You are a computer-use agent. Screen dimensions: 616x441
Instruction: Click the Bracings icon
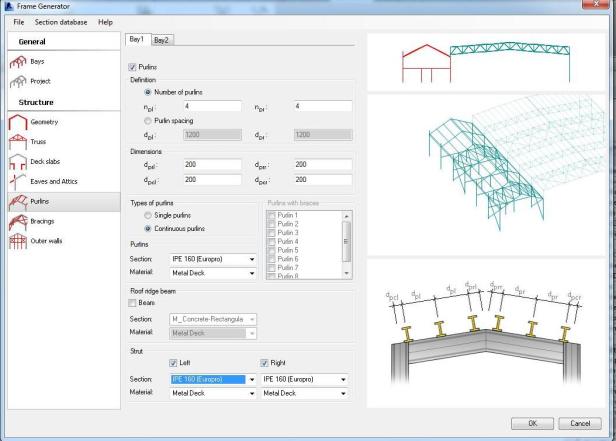click(x=18, y=221)
